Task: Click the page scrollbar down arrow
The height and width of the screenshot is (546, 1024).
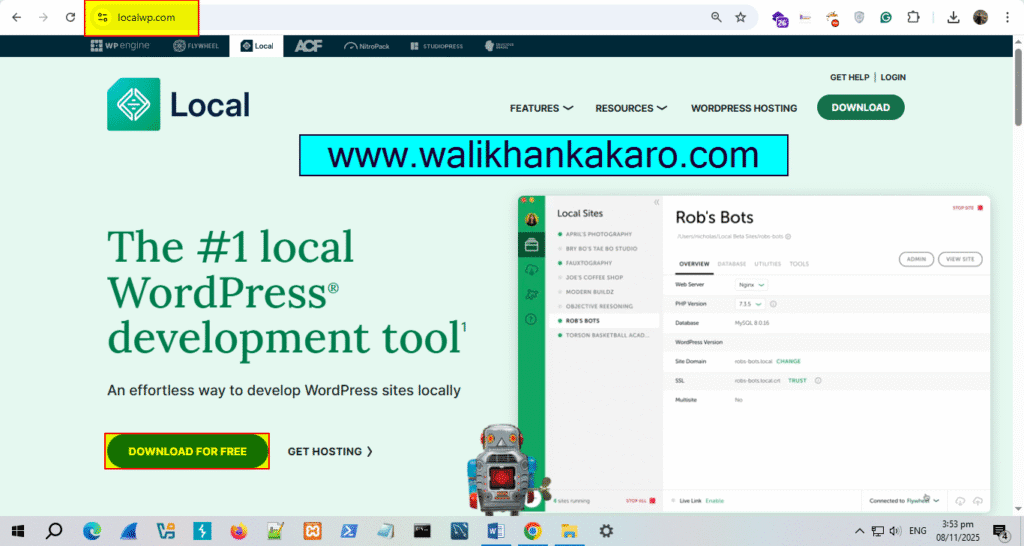Action: [1018, 509]
